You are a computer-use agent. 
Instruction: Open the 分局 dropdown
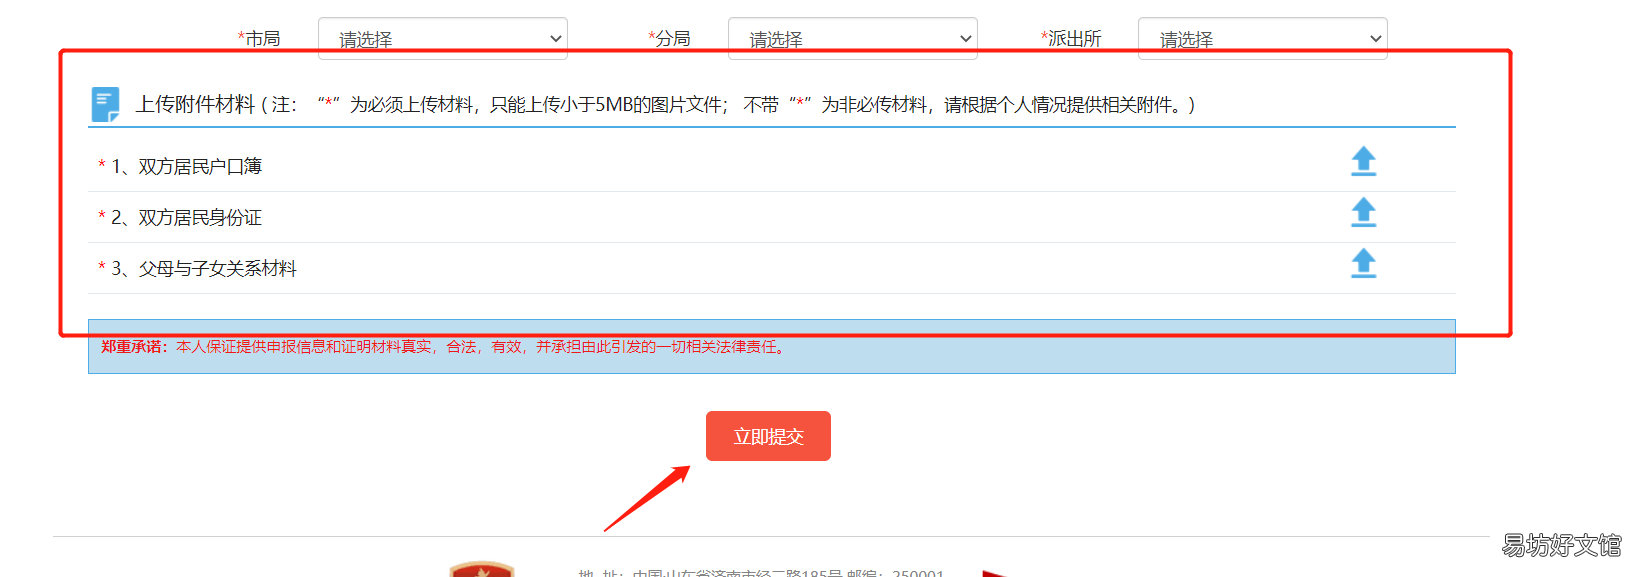[853, 38]
